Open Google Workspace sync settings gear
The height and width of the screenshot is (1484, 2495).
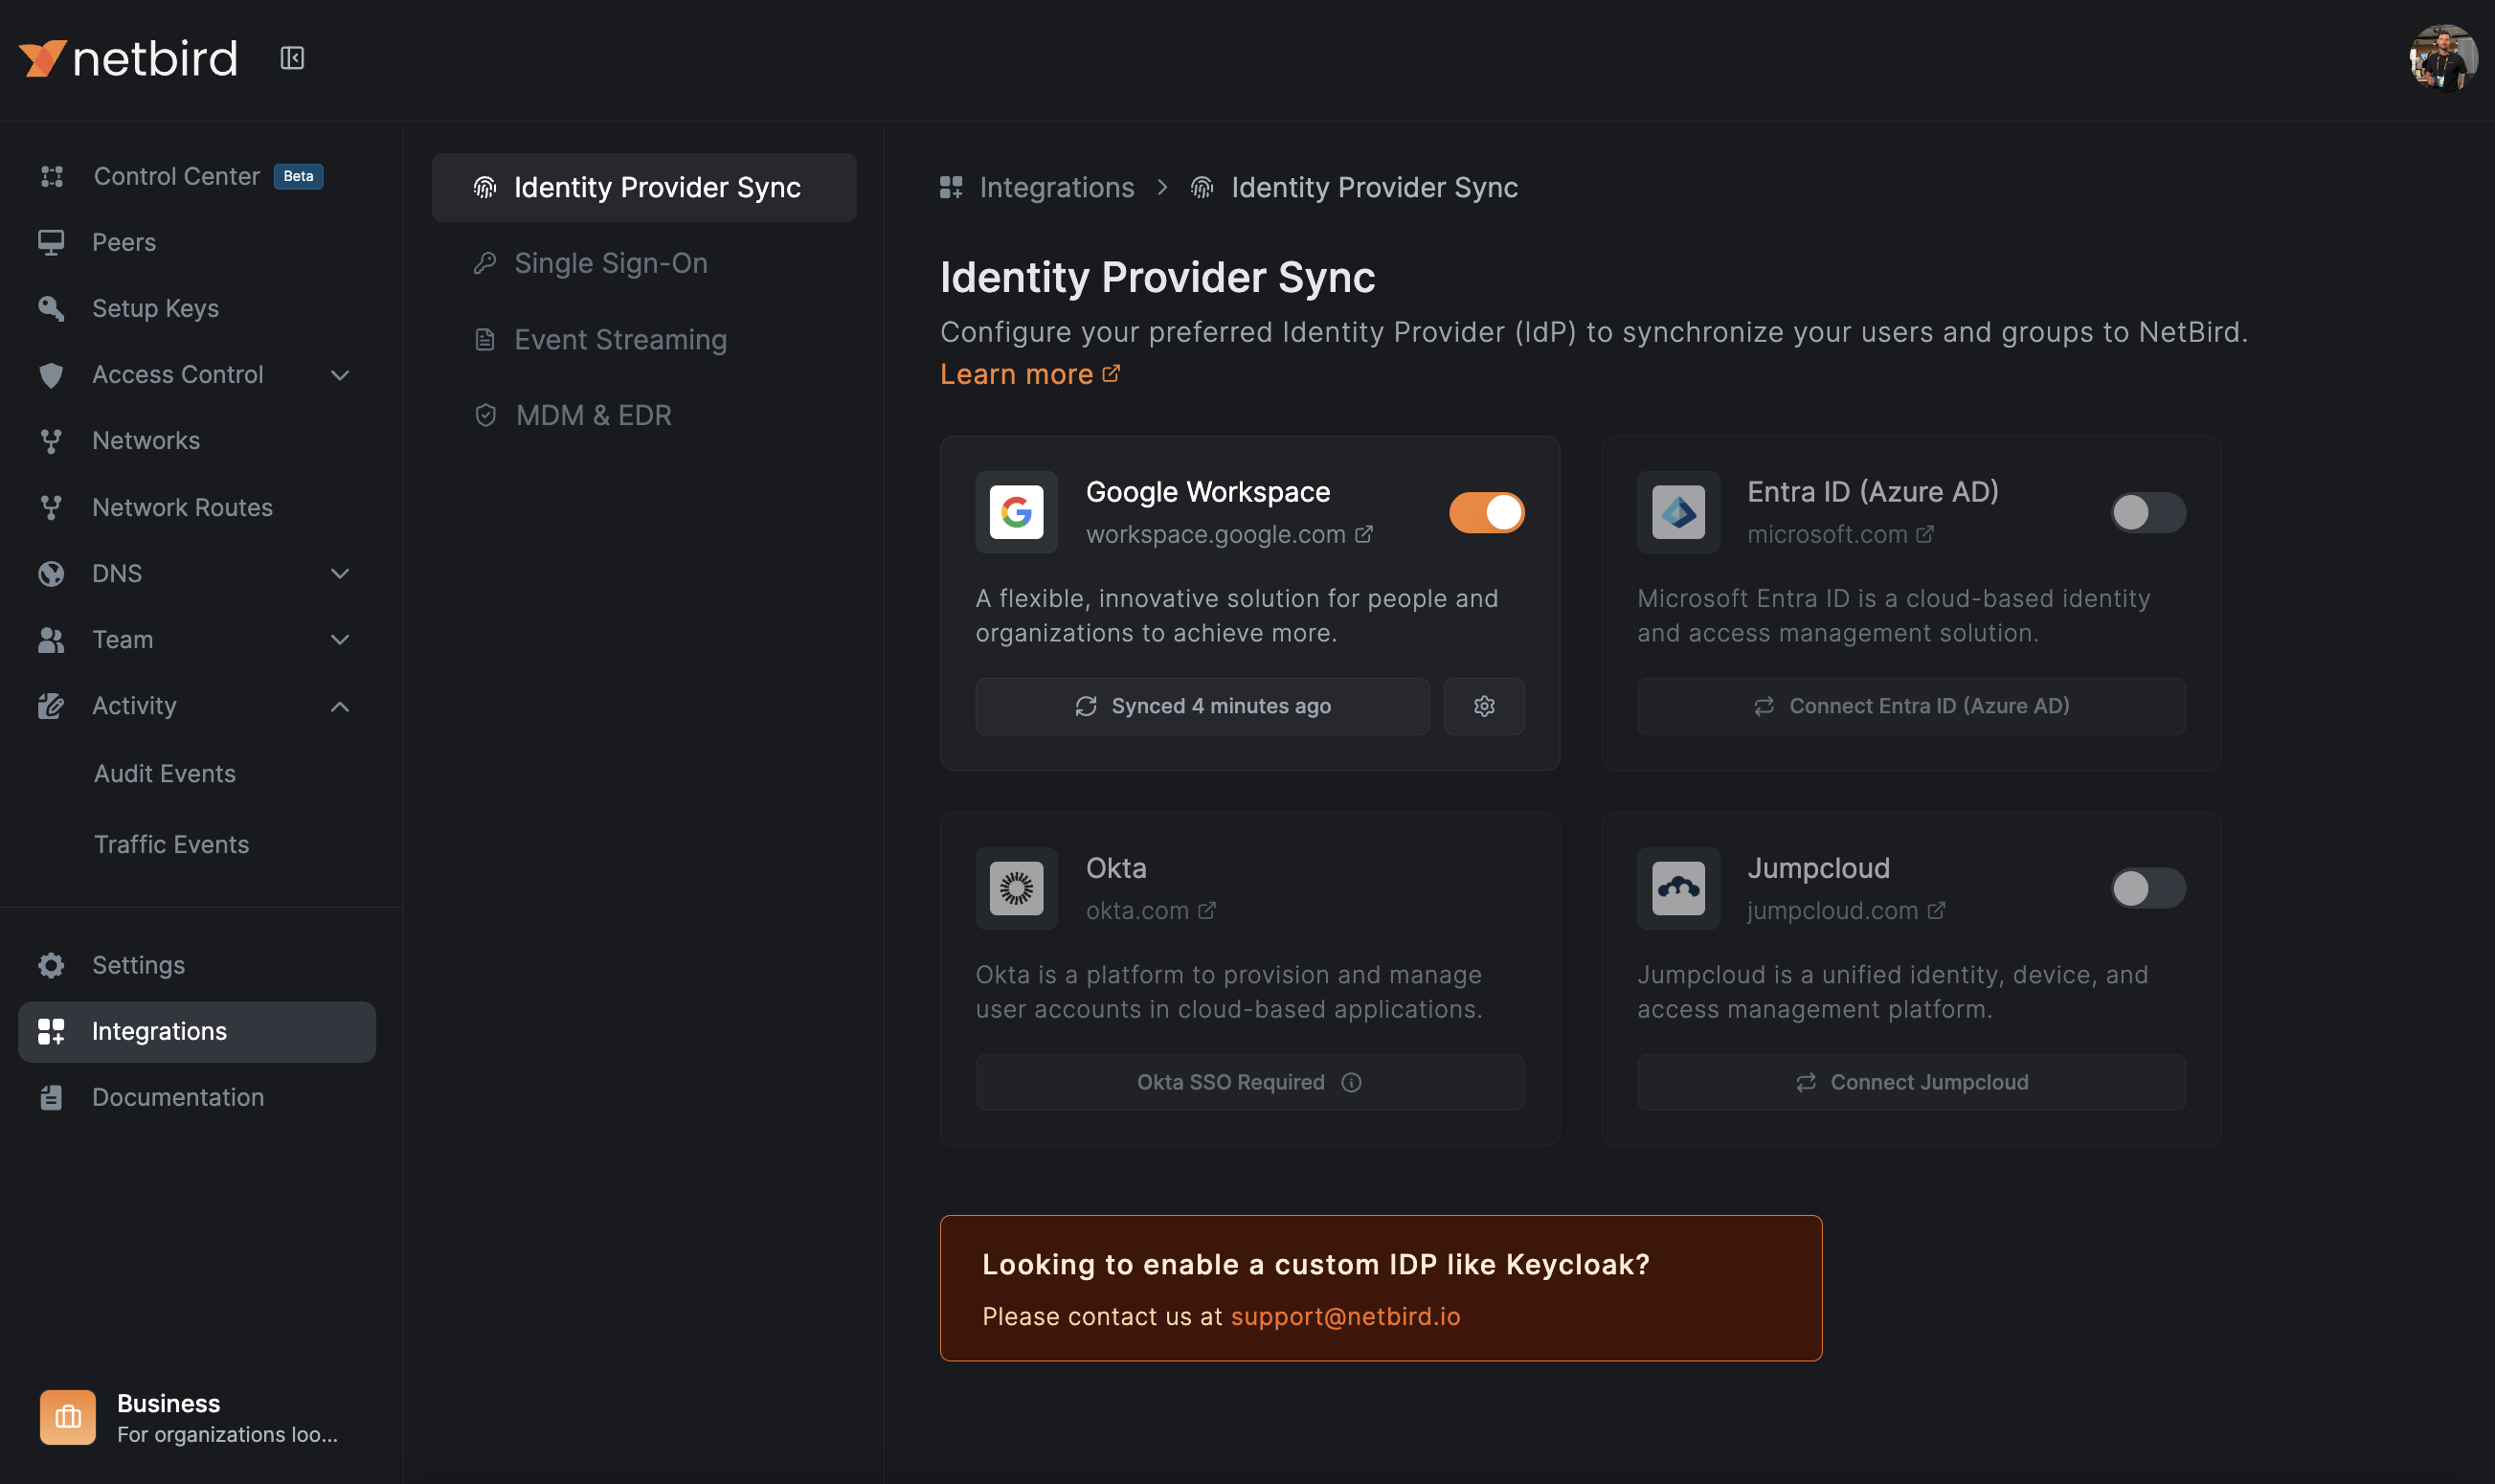pyautogui.click(x=1483, y=705)
